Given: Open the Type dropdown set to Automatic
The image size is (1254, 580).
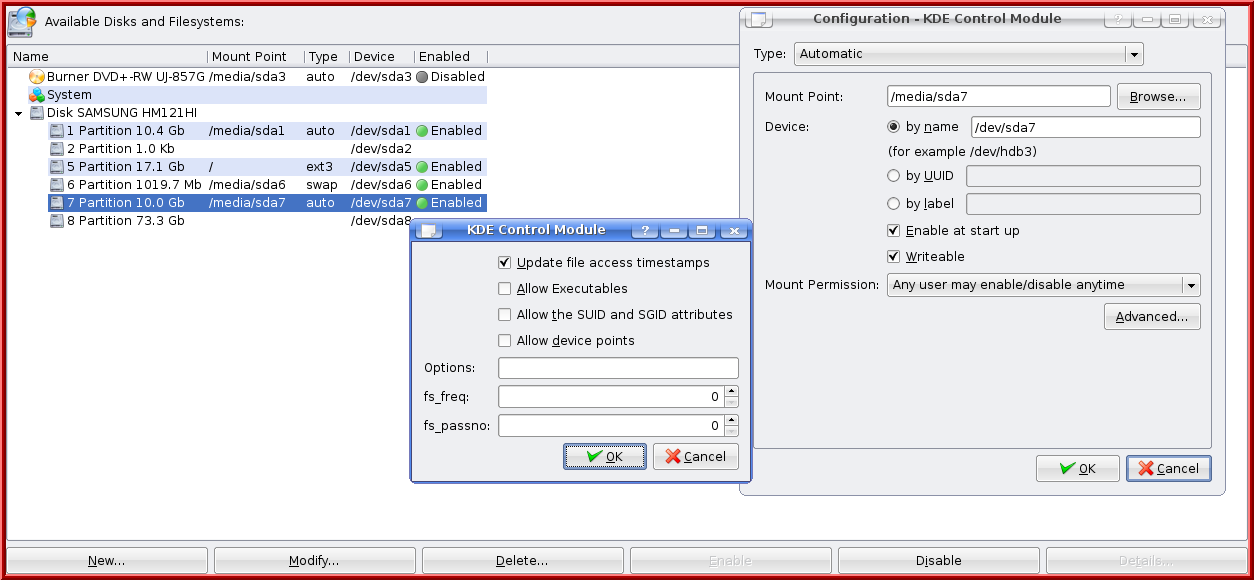Looking at the screenshot, I should tap(968, 54).
